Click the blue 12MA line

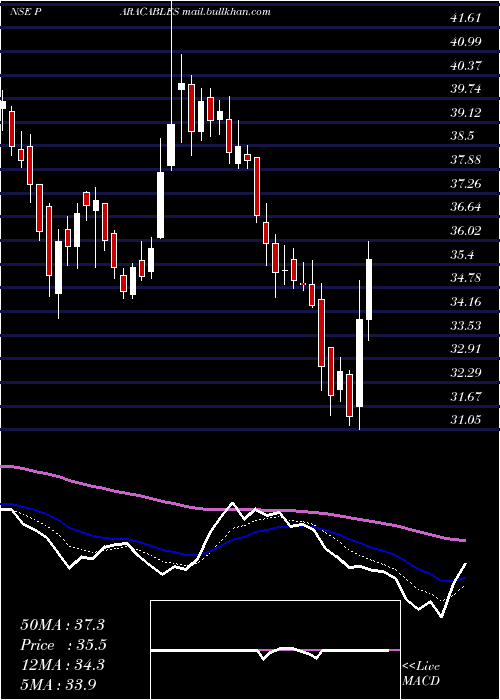[x=232, y=540]
